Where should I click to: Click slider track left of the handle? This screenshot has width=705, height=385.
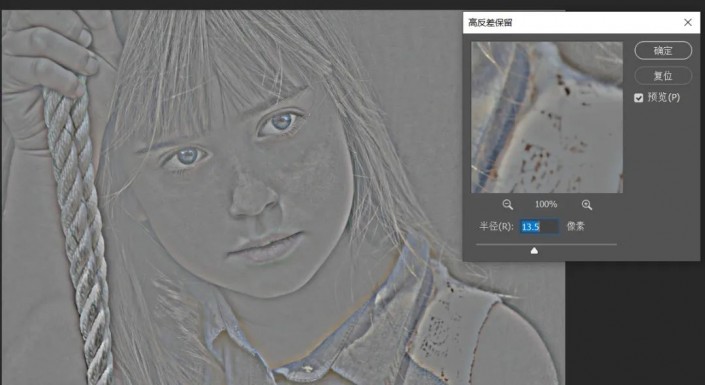point(503,244)
